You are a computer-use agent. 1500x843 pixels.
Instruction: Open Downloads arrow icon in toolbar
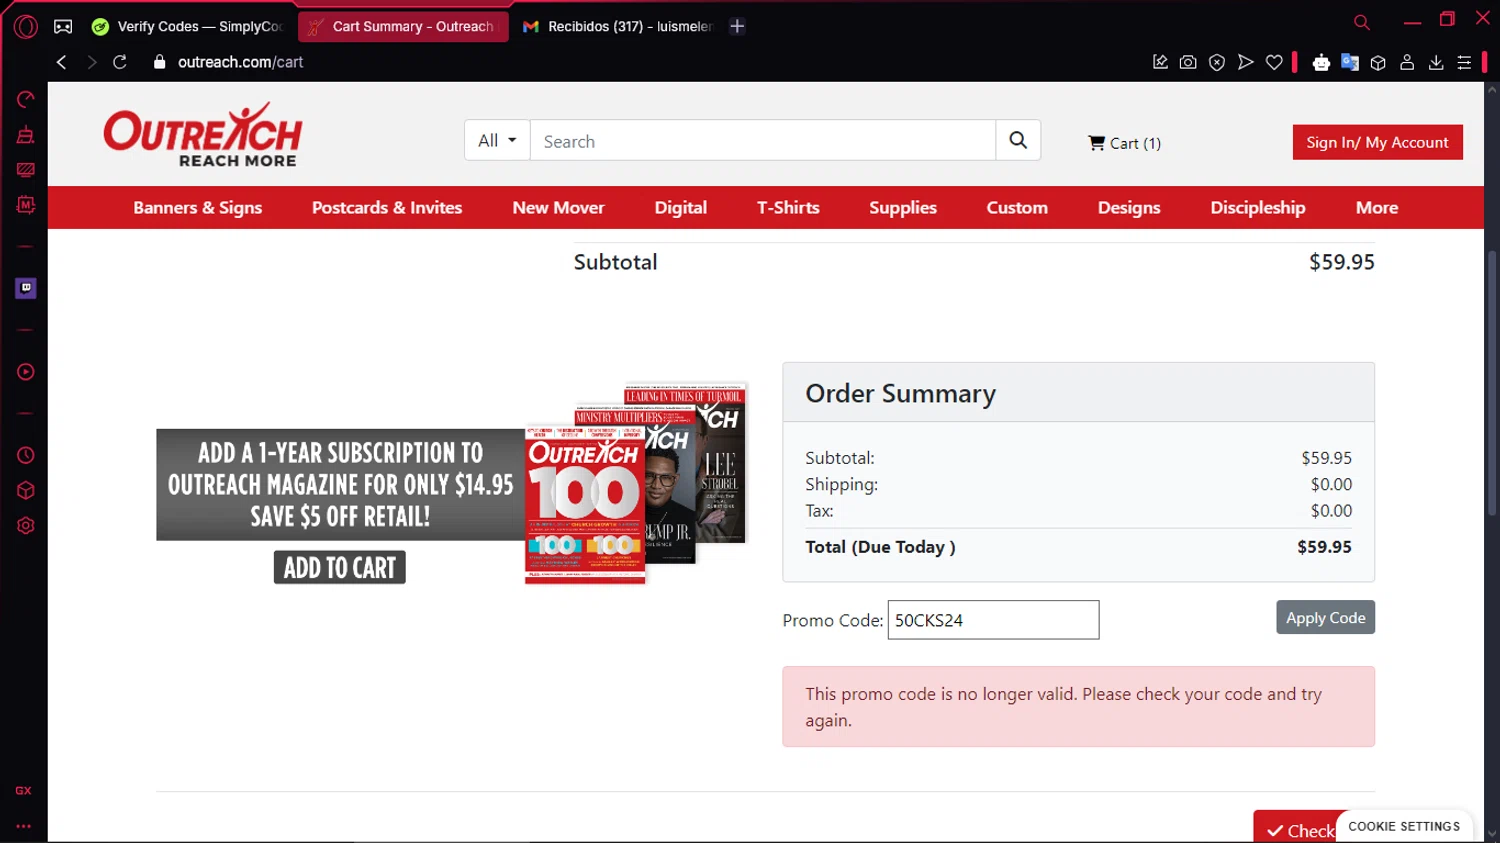coord(1436,62)
